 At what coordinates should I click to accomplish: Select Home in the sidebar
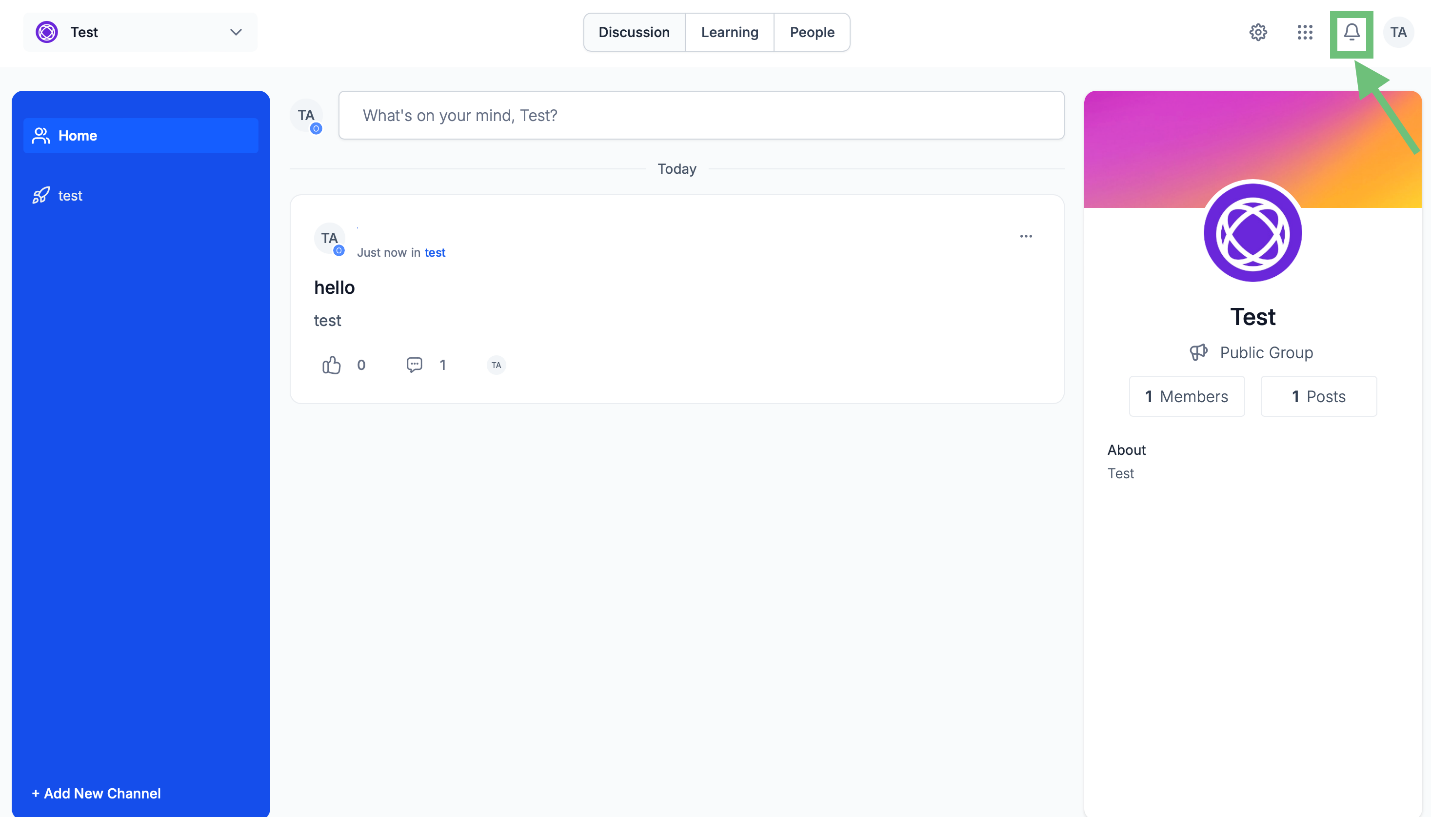[140, 136]
